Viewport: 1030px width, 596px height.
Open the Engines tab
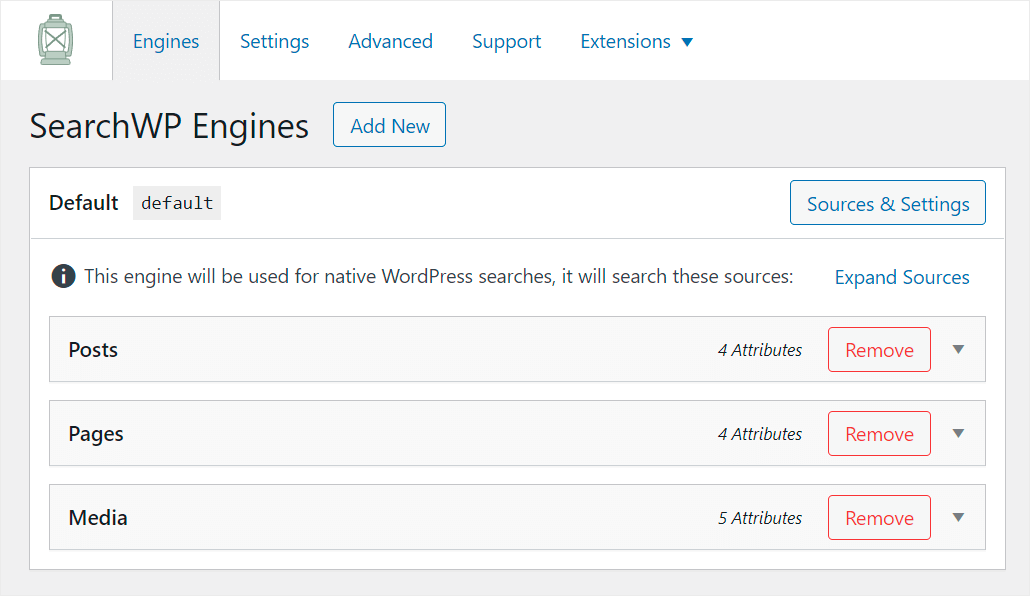click(166, 41)
